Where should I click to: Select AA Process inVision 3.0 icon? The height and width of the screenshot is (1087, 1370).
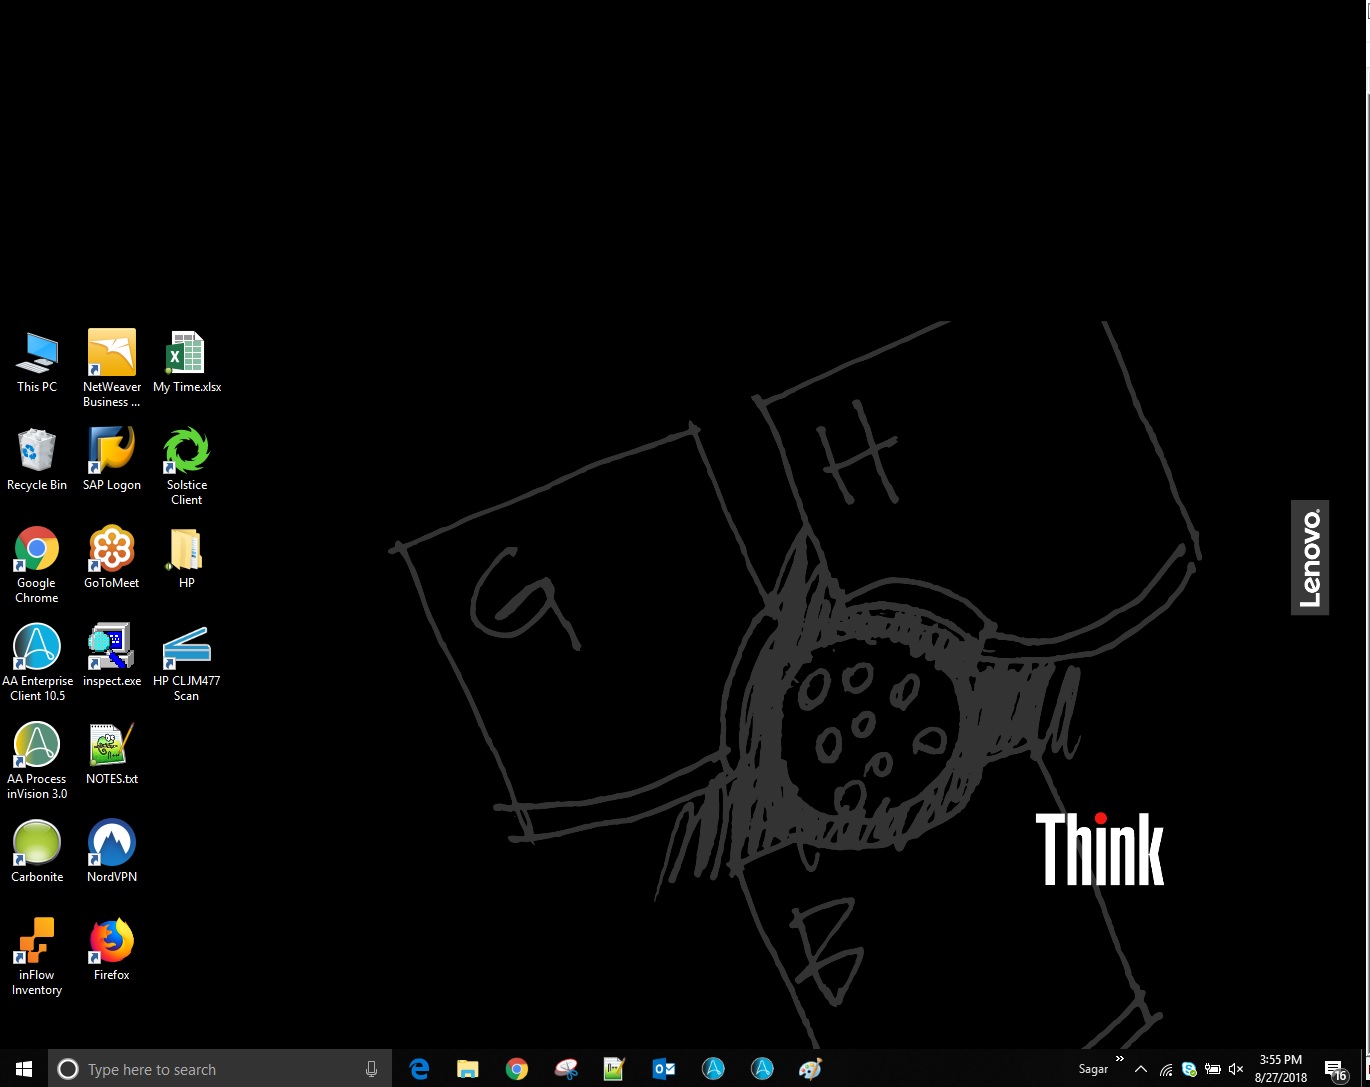[37, 761]
